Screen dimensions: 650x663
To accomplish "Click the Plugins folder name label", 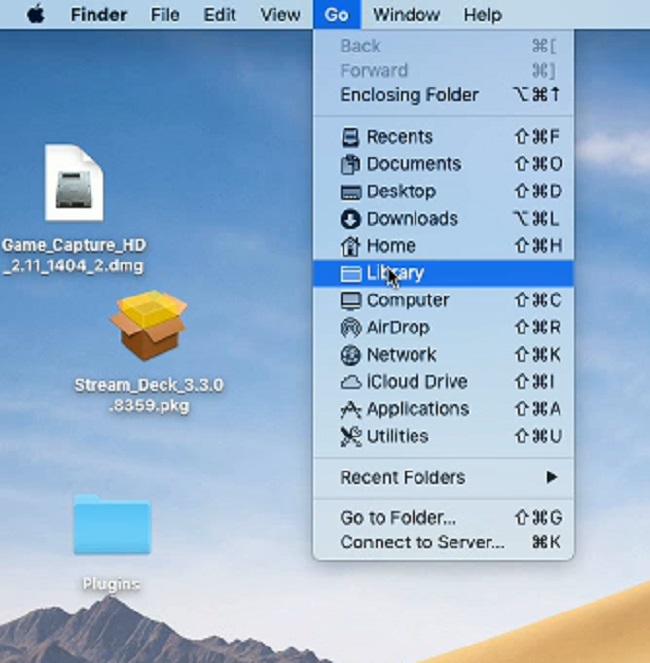I will pyautogui.click(x=111, y=584).
